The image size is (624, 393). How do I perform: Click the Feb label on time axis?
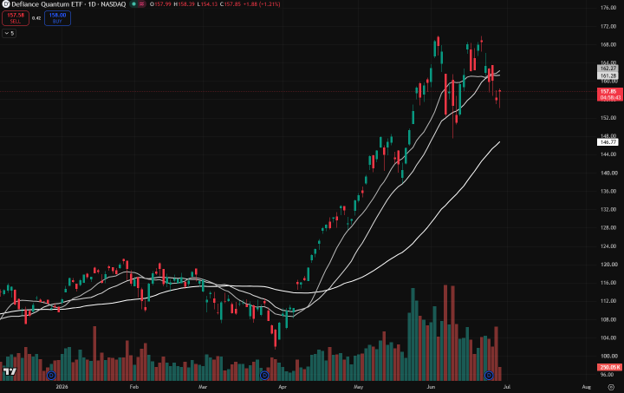134,387
